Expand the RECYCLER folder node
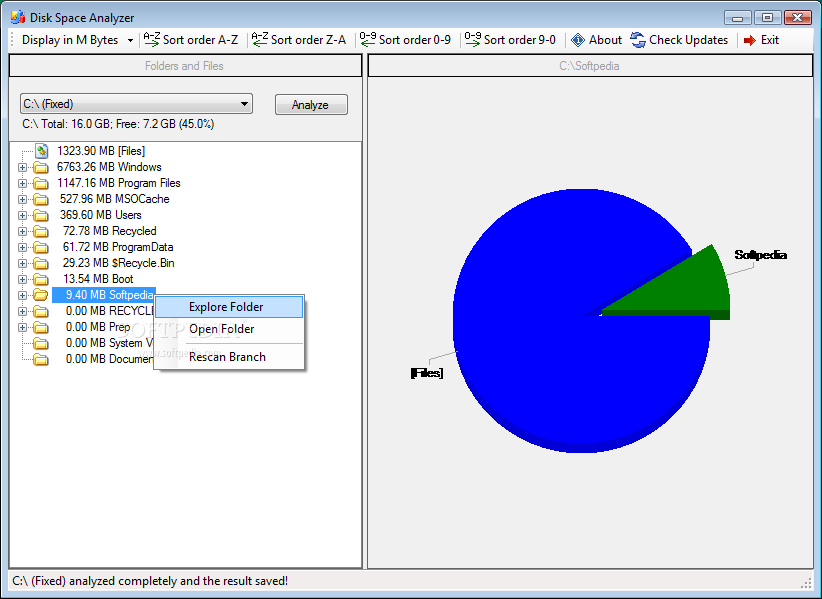Screen dimensions: 822x599 [x=22, y=311]
